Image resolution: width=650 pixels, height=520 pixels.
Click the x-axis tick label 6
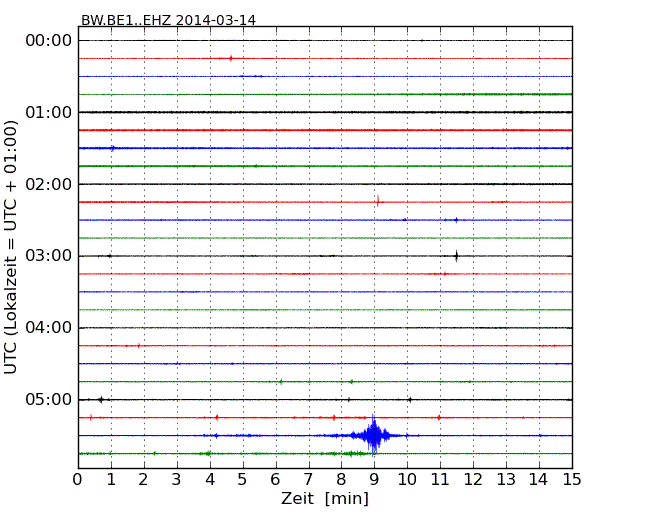pyautogui.click(x=275, y=480)
